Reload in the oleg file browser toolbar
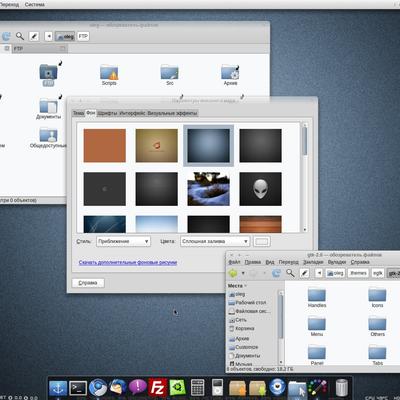Screen dimensions: 400x400 tap(6, 36)
